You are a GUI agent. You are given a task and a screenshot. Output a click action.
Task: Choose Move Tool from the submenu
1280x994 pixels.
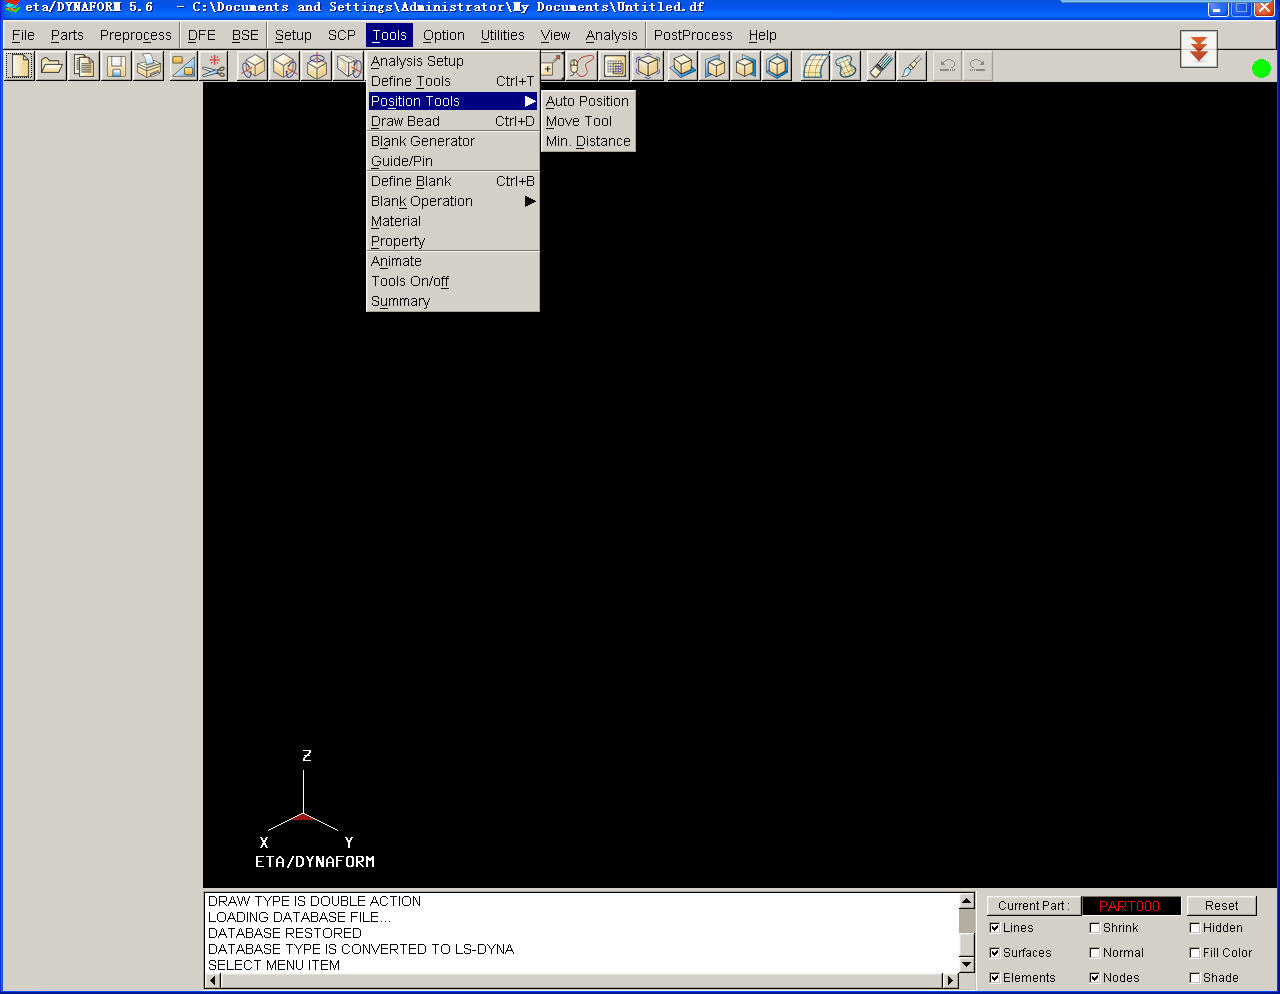pos(588,121)
